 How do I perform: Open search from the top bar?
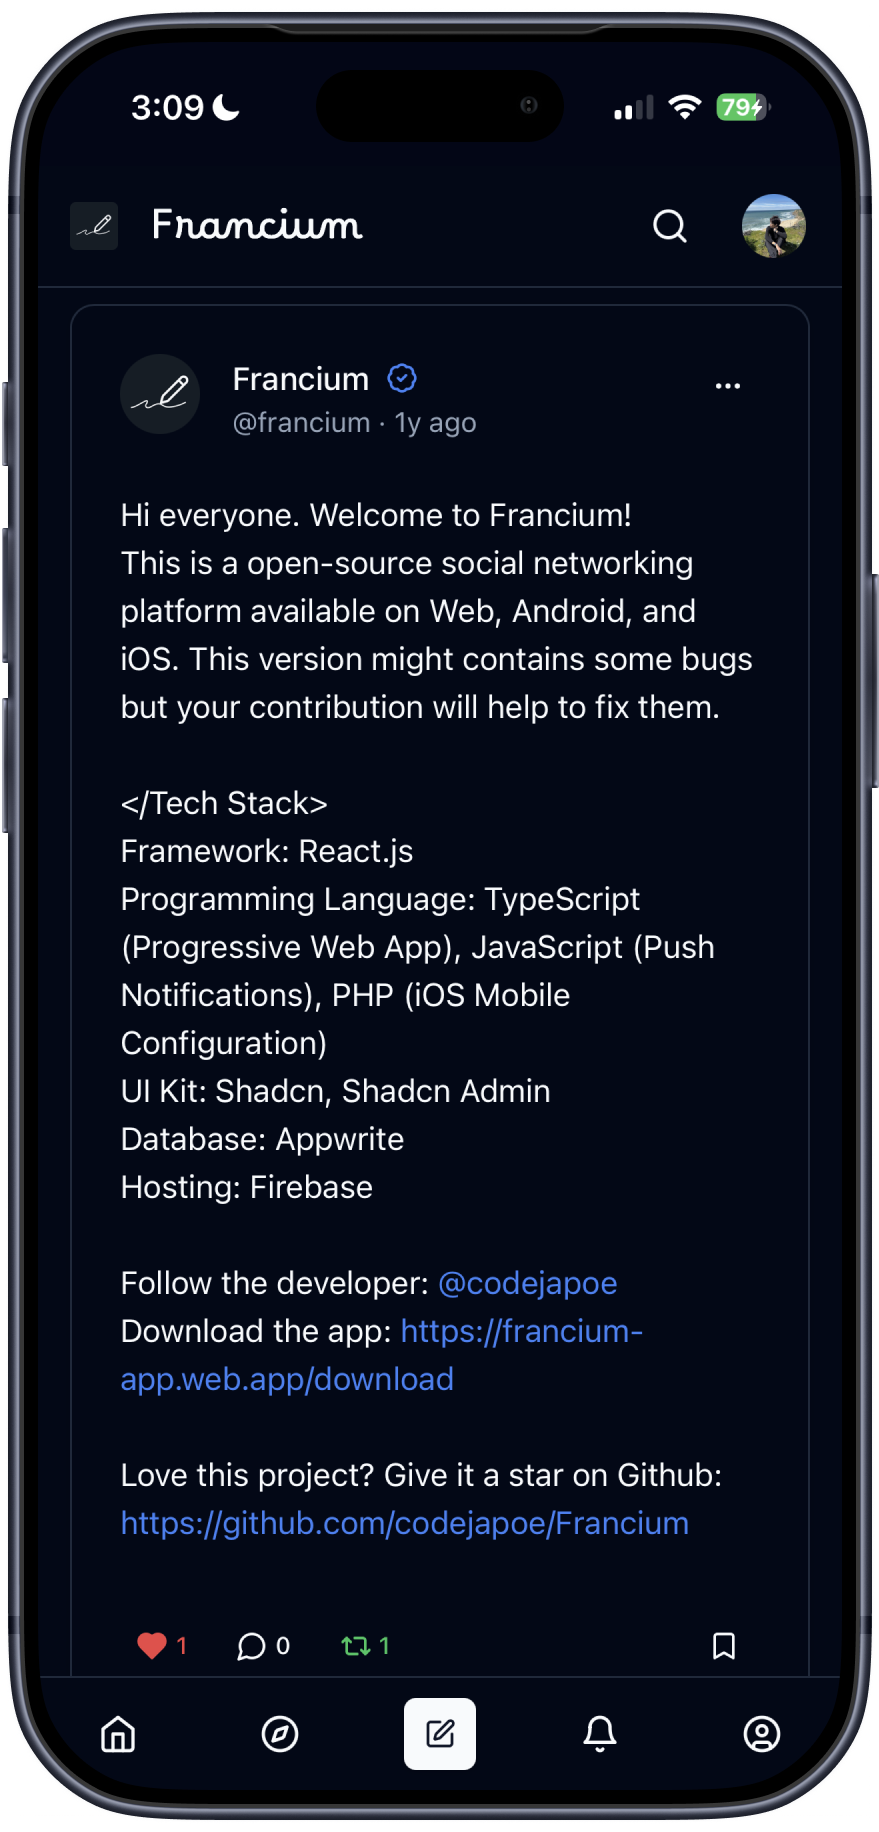click(x=669, y=227)
